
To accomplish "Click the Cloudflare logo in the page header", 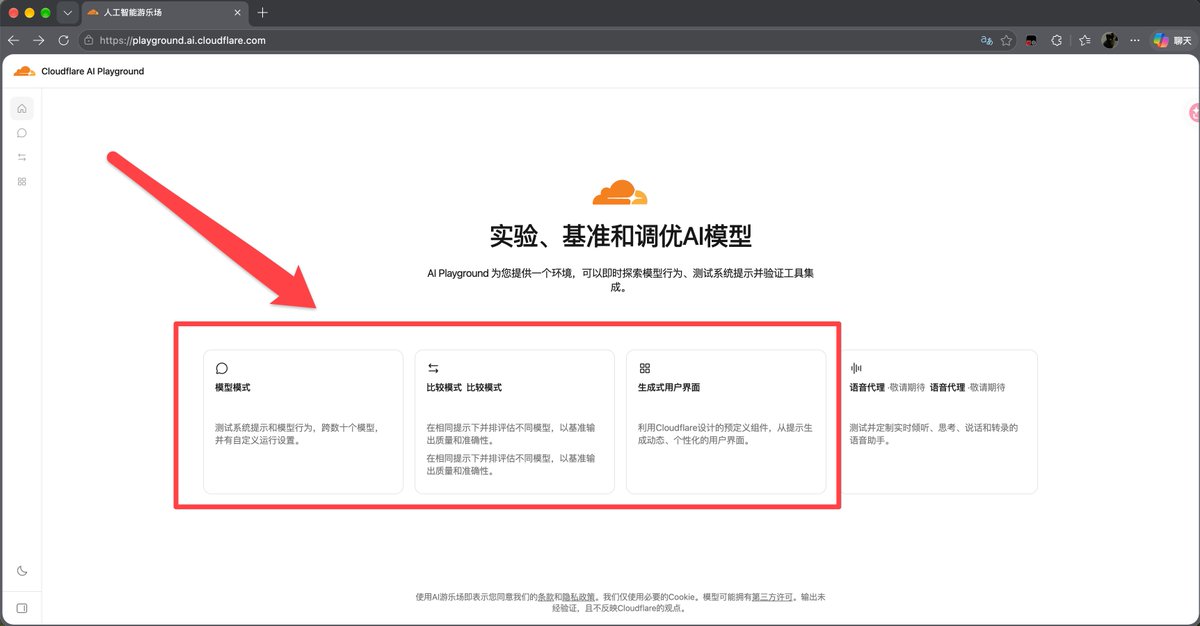I will [x=24, y=71].
